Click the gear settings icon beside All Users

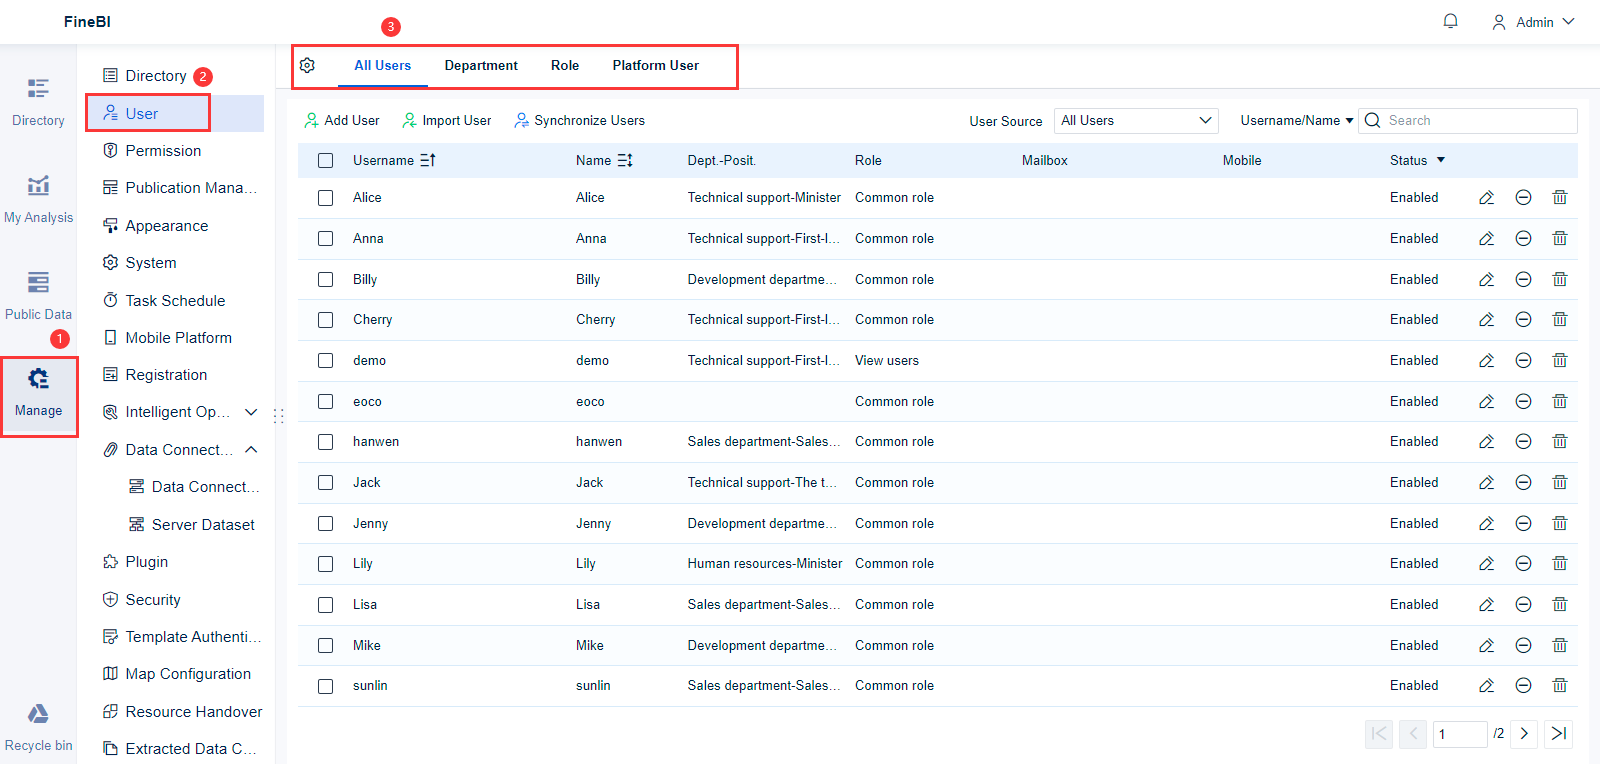pos(307,65)
